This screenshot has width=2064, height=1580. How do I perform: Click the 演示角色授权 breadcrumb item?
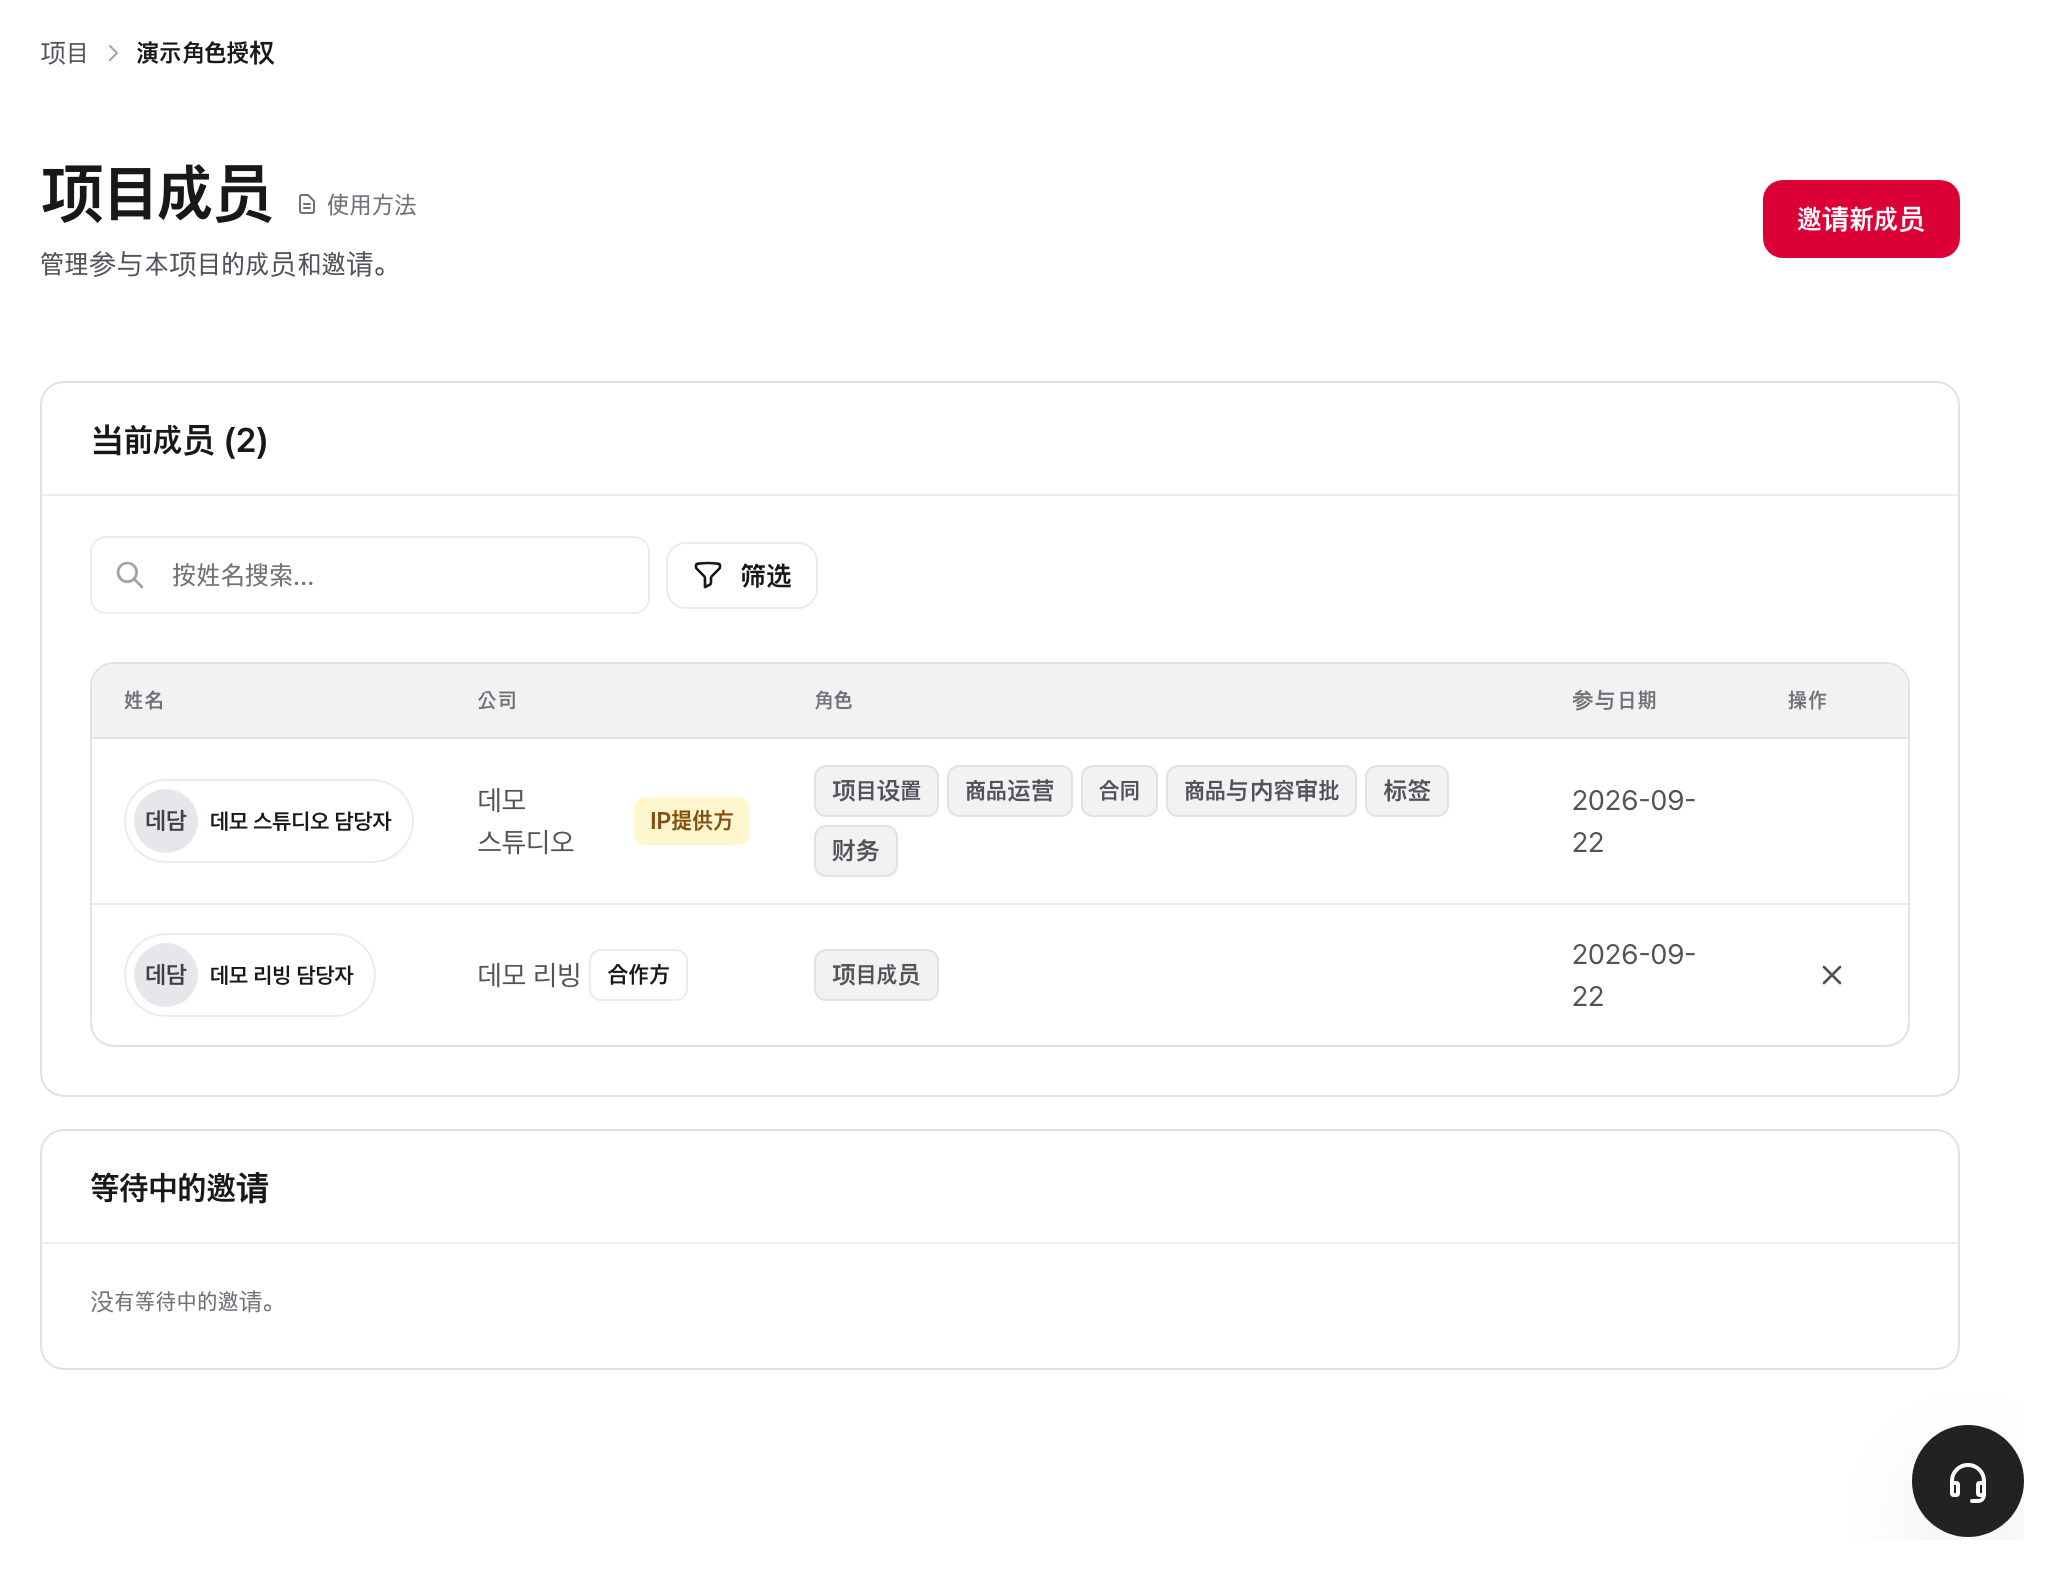coord(205,53)
